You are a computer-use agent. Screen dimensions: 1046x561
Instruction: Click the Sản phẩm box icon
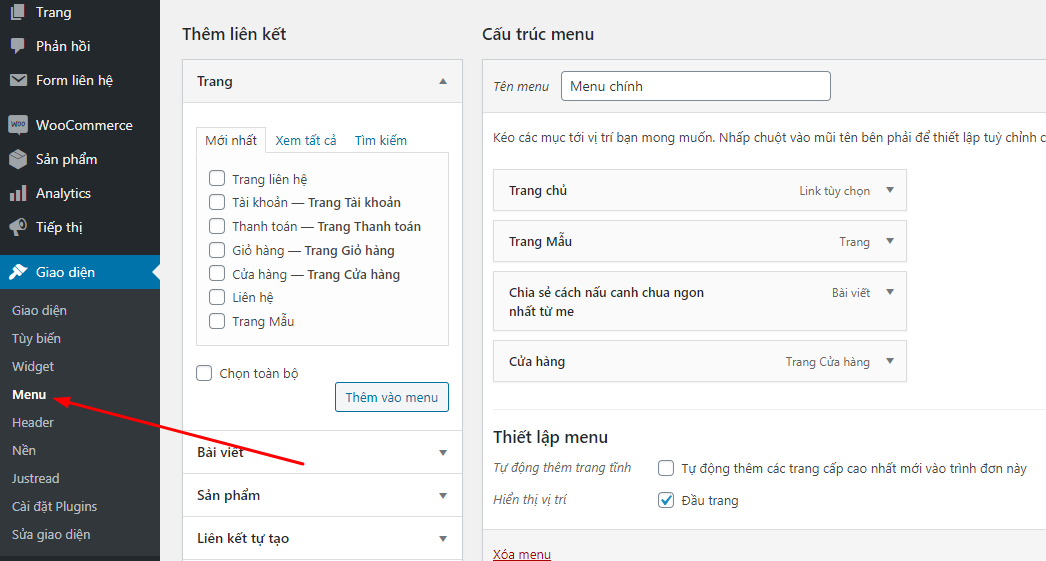(18, 159)
